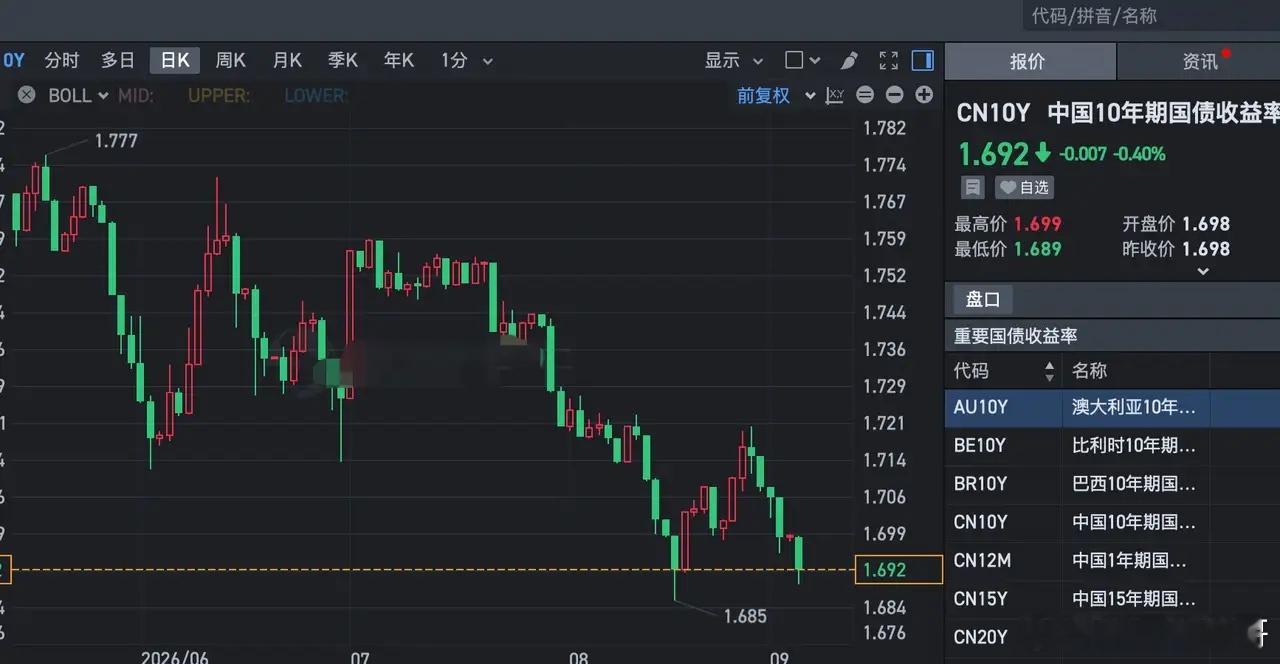Open the note icon under price

[x=972, y=187]
